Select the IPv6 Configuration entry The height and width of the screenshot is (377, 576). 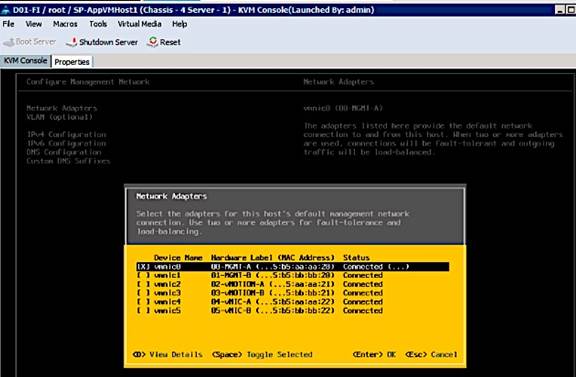pos(66,143)
